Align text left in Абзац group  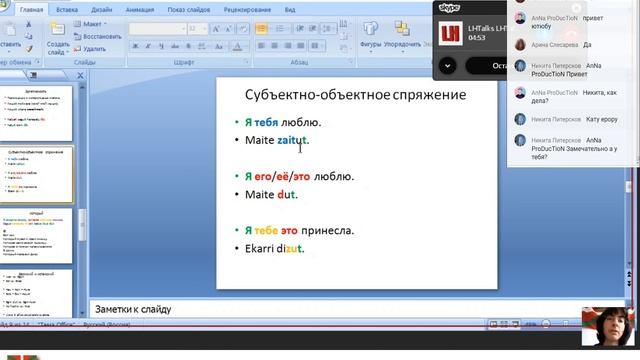click(261, 46)
